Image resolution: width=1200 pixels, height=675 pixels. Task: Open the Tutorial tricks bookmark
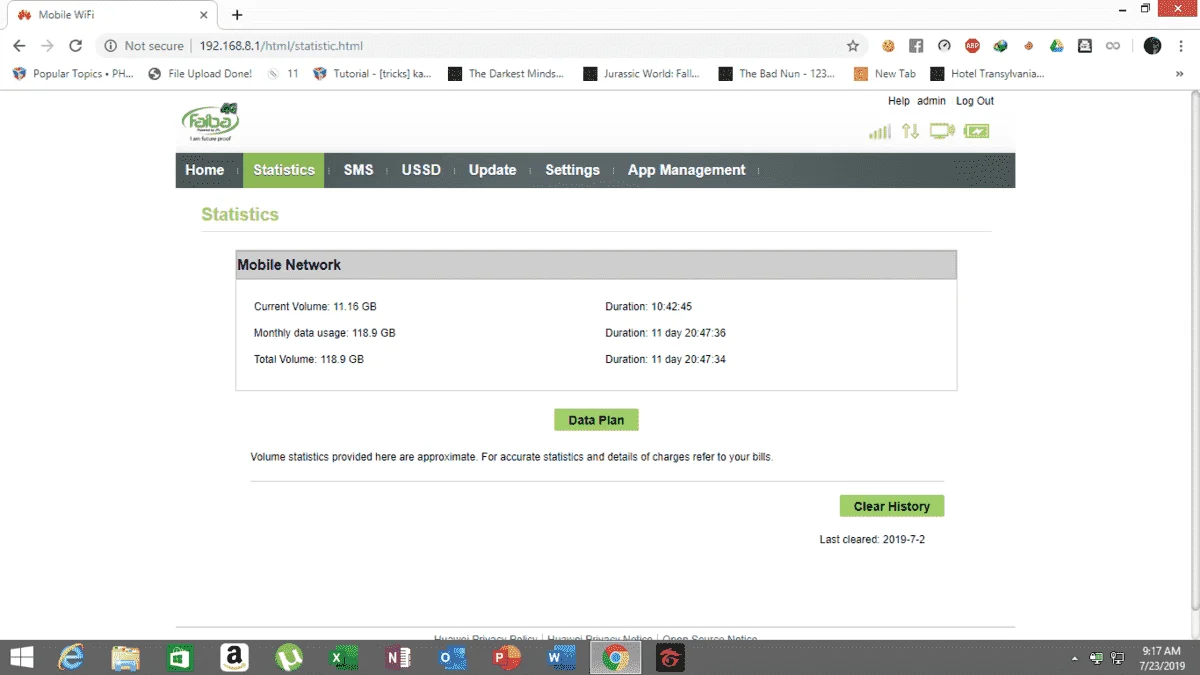click(373, 74)
